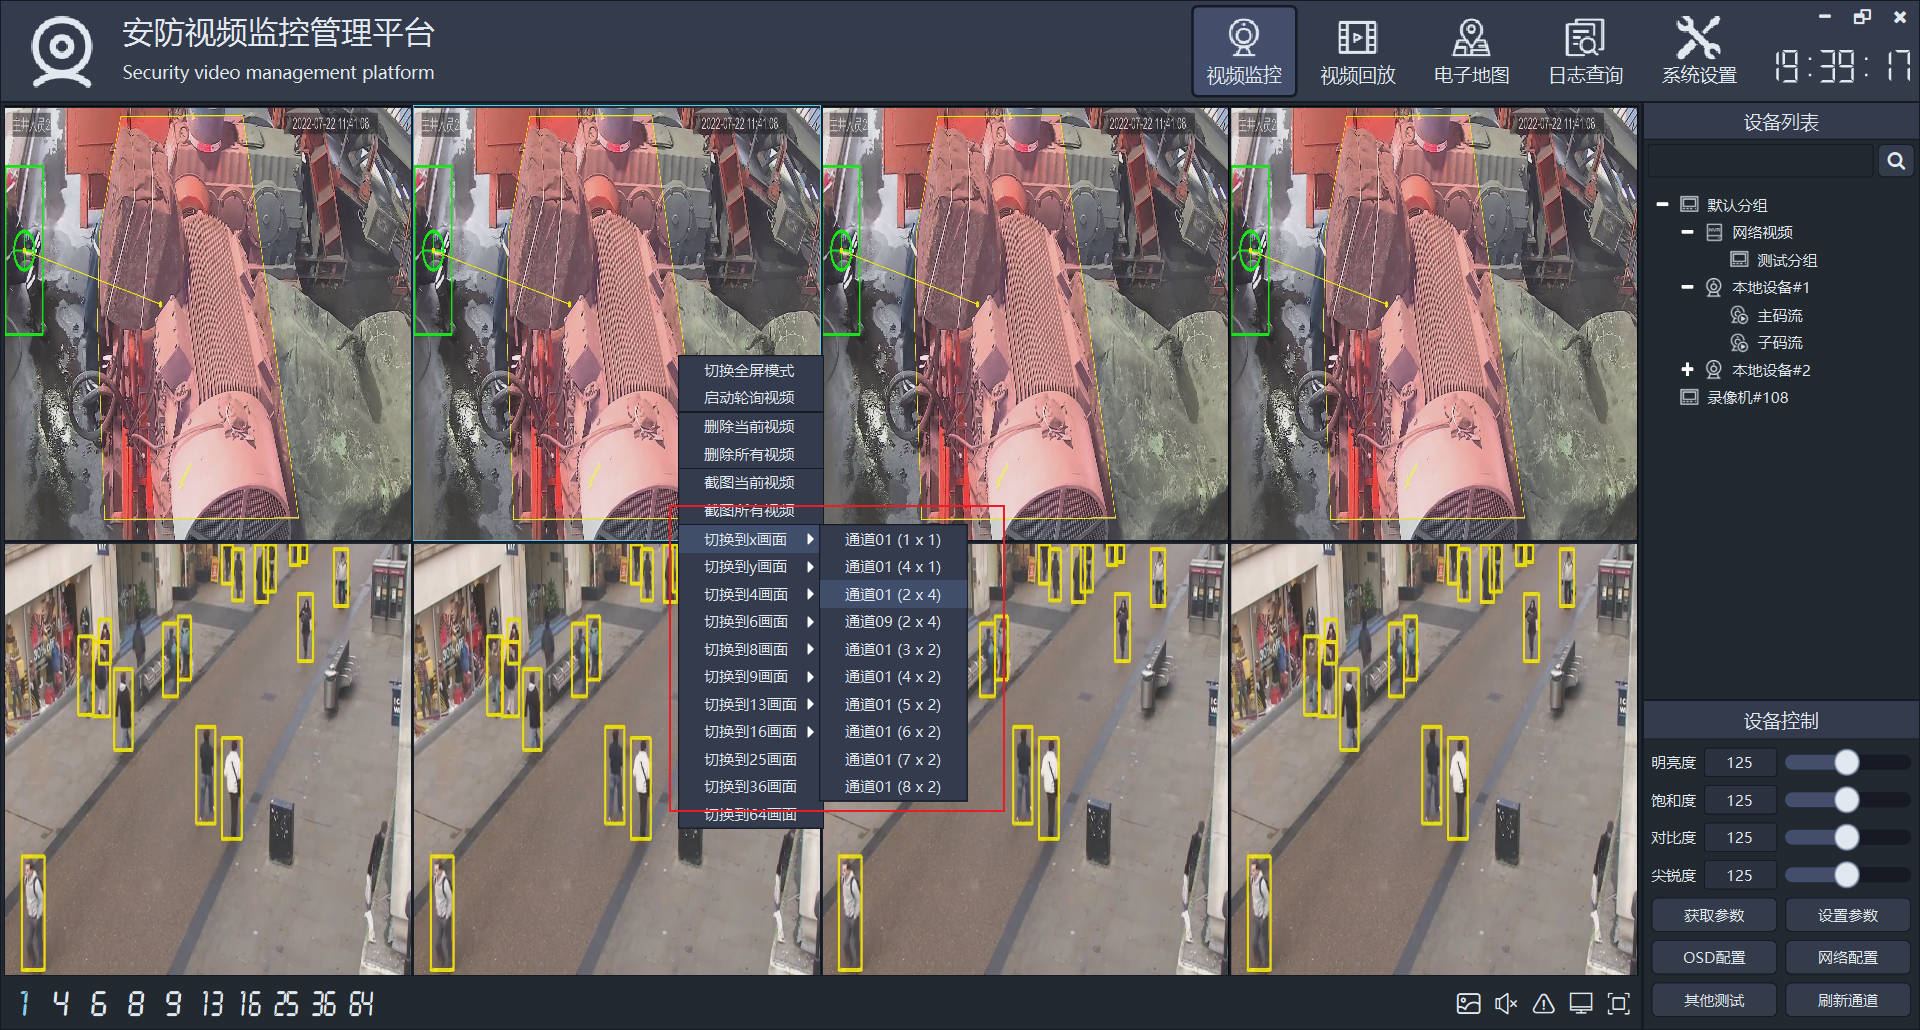Viewport: 1920px width, 1030px height.
Task: Choose 截图所有视频 from context menu
Action: pyautogui.click(x=749, y=510)
